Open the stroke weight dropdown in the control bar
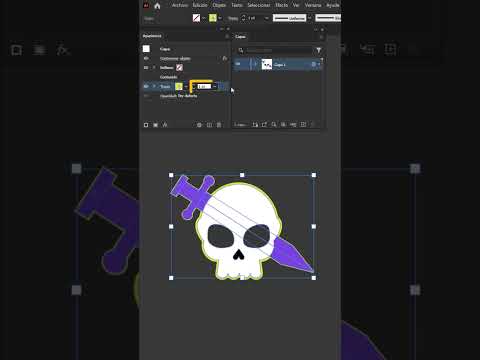 [x=266, y=18]
